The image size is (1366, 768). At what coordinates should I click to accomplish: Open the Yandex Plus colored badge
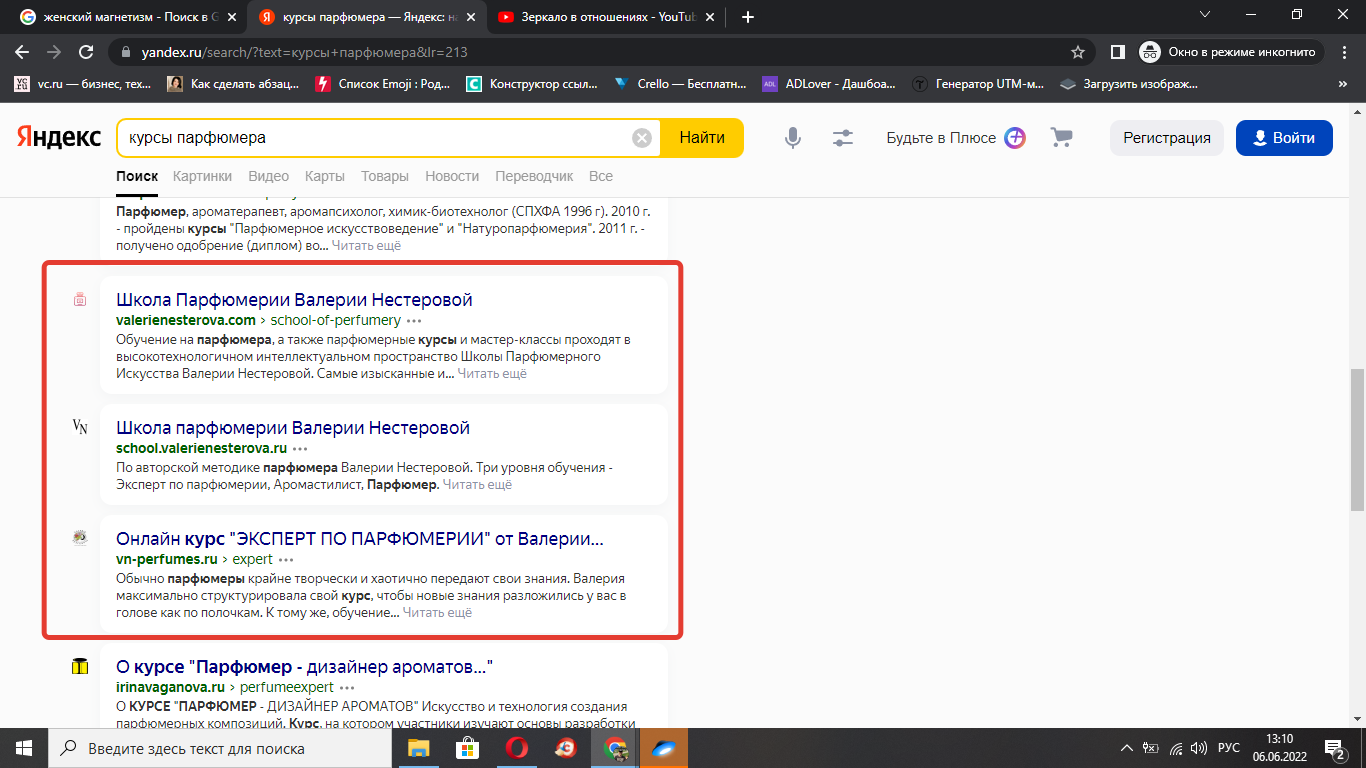[1015, 138]
